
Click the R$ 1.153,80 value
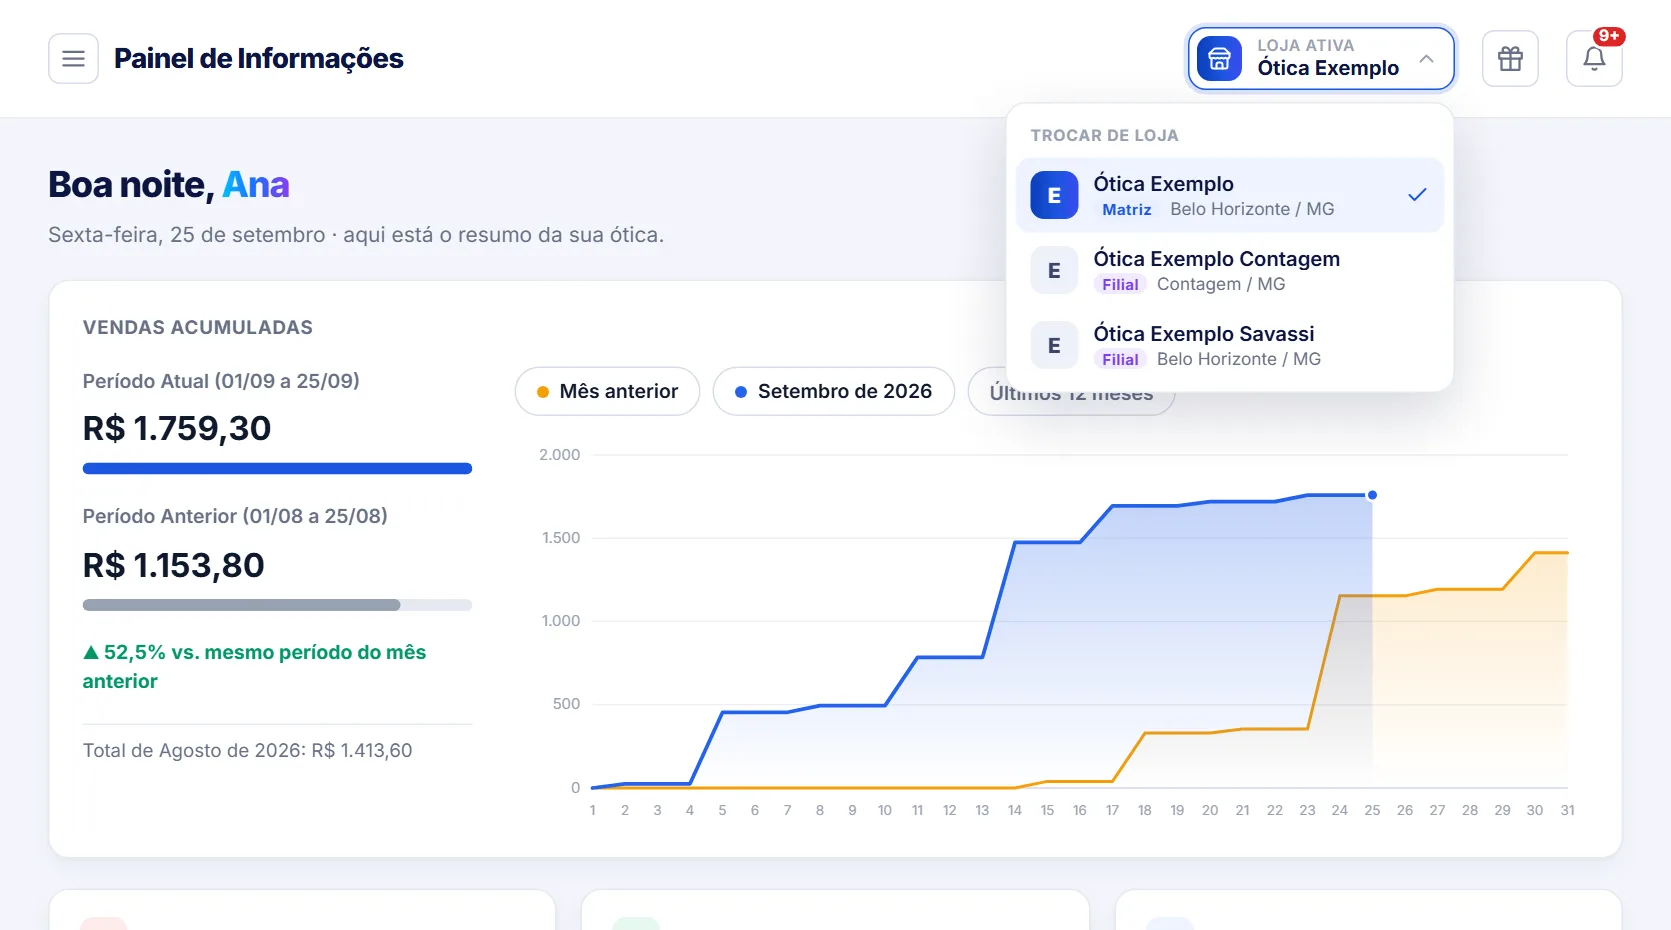point(173,565)
